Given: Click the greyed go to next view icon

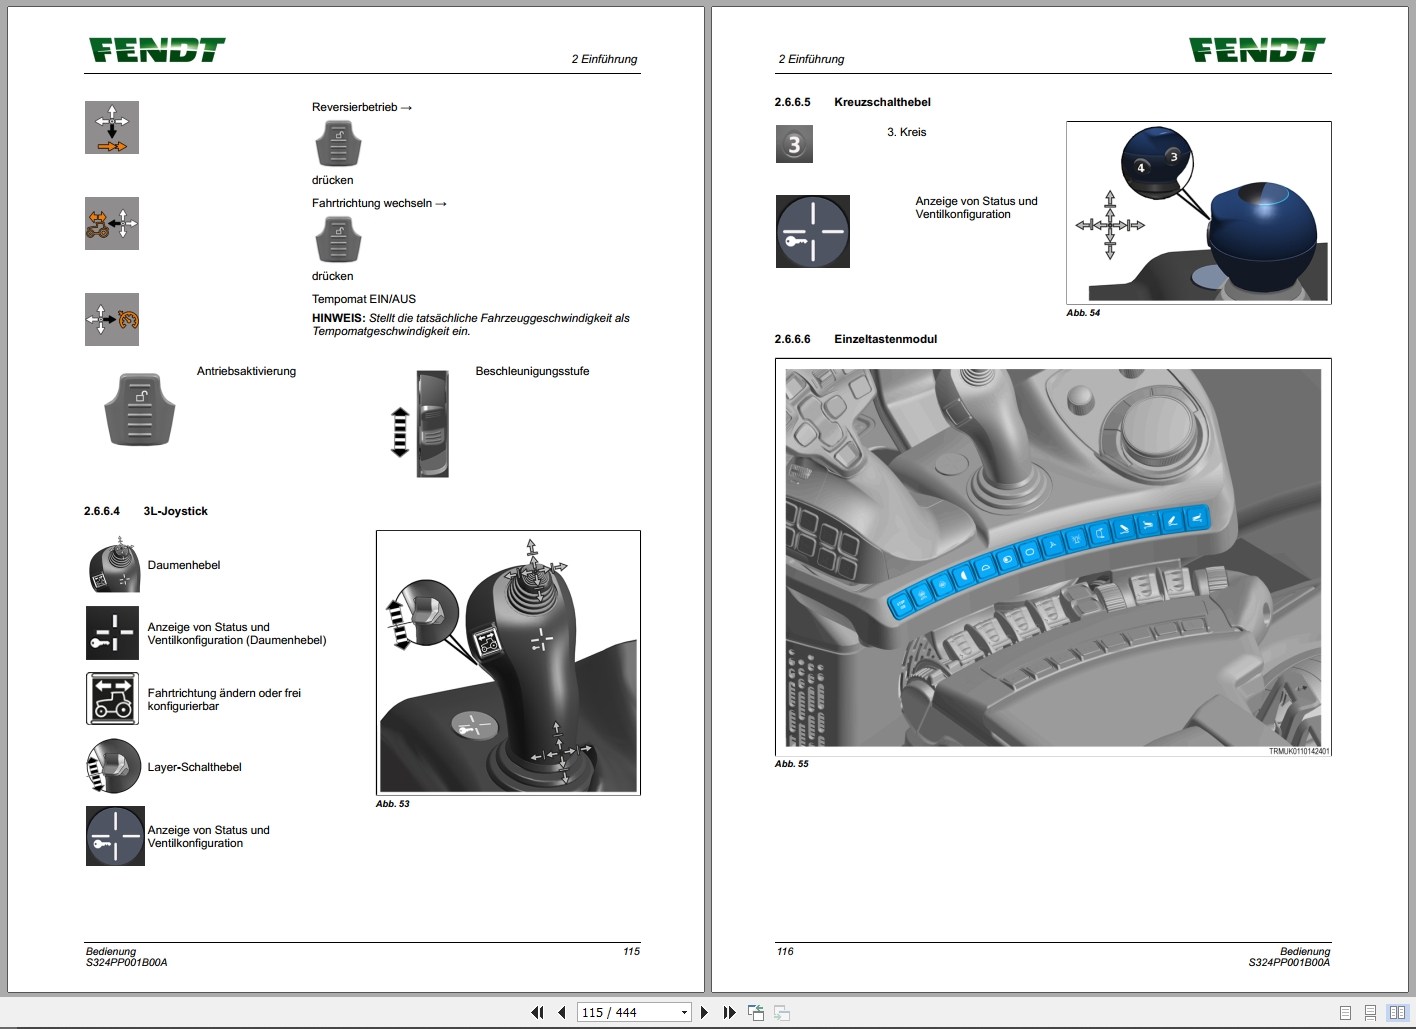Looking at the screenshot, I should [782, 1012].
